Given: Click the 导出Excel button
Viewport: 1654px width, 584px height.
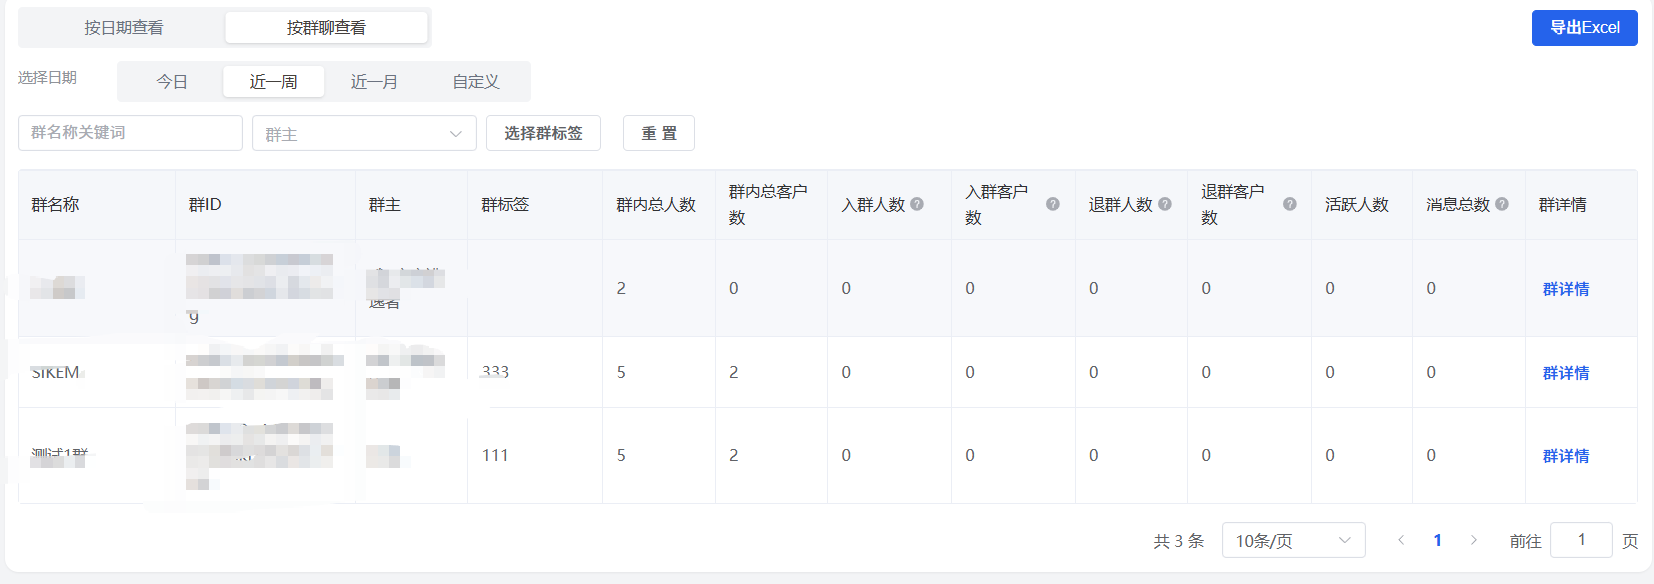Looking at the screenshot, I should (1584, 28).
